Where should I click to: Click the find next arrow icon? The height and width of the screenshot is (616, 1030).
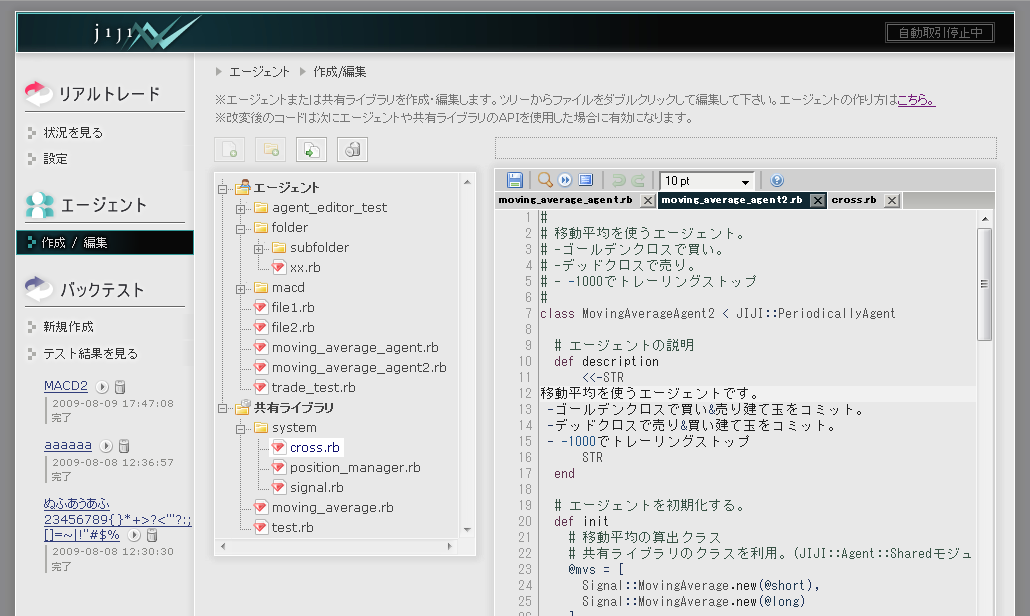pyautogui.click(x=565, y=180)
